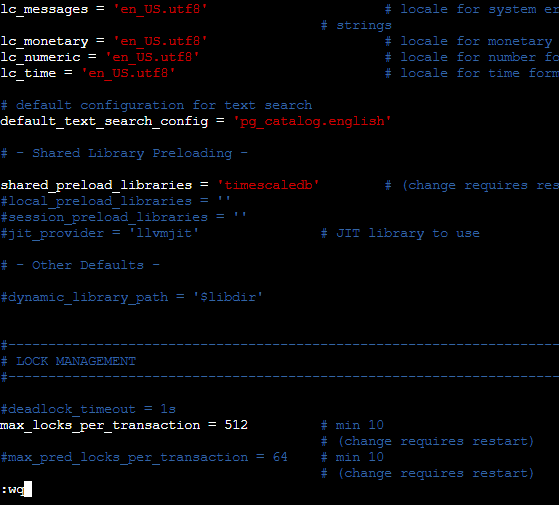
Task: Select the default_text_search_config parameter name
Action: tap(104, 122)
